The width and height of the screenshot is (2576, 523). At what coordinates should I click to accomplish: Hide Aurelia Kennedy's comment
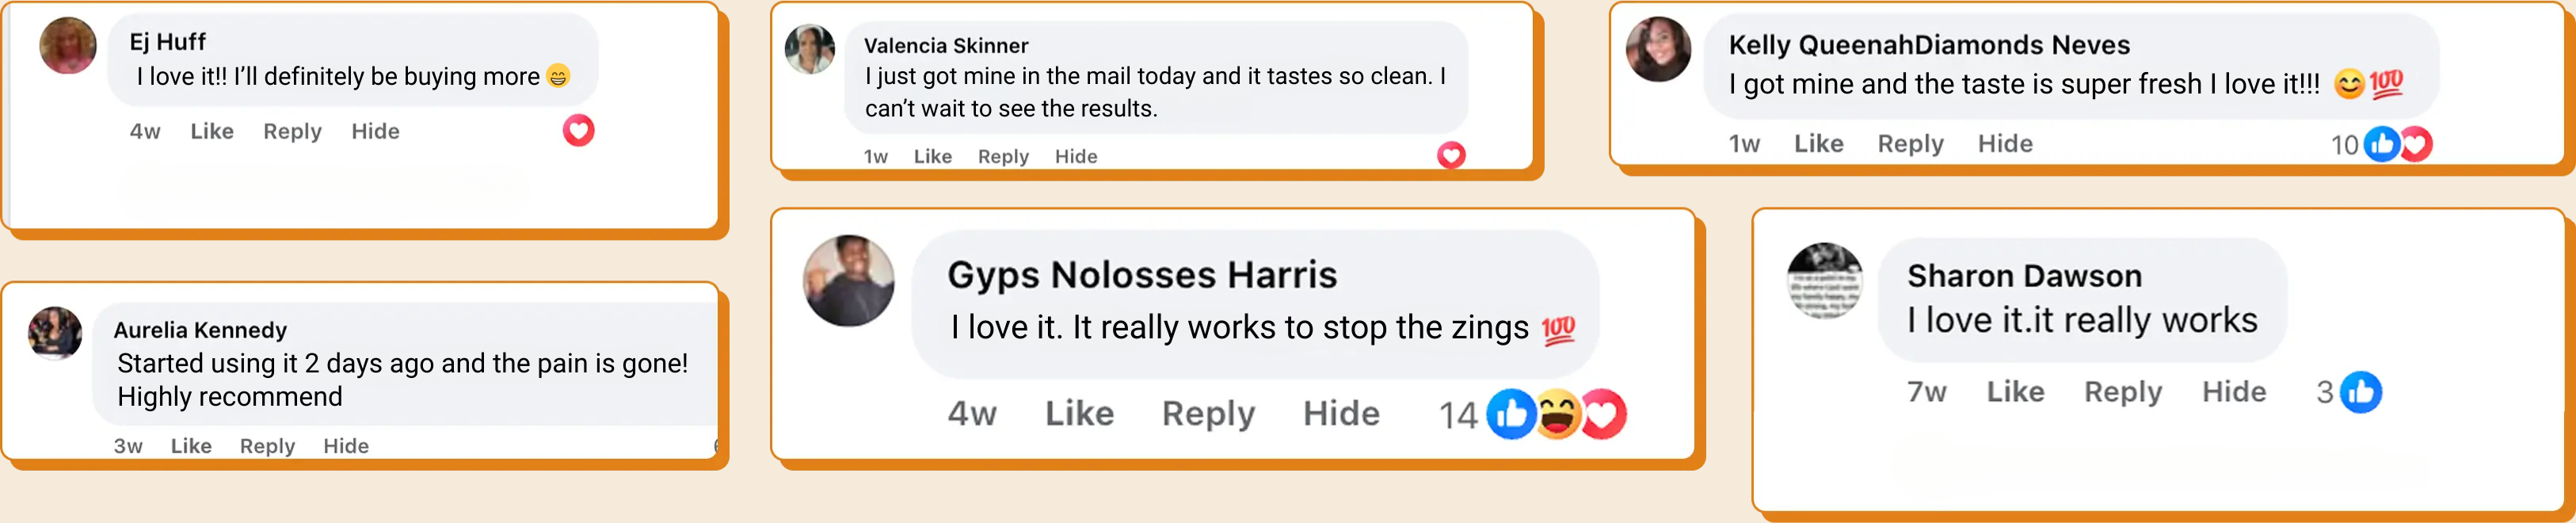click(346, 446)
